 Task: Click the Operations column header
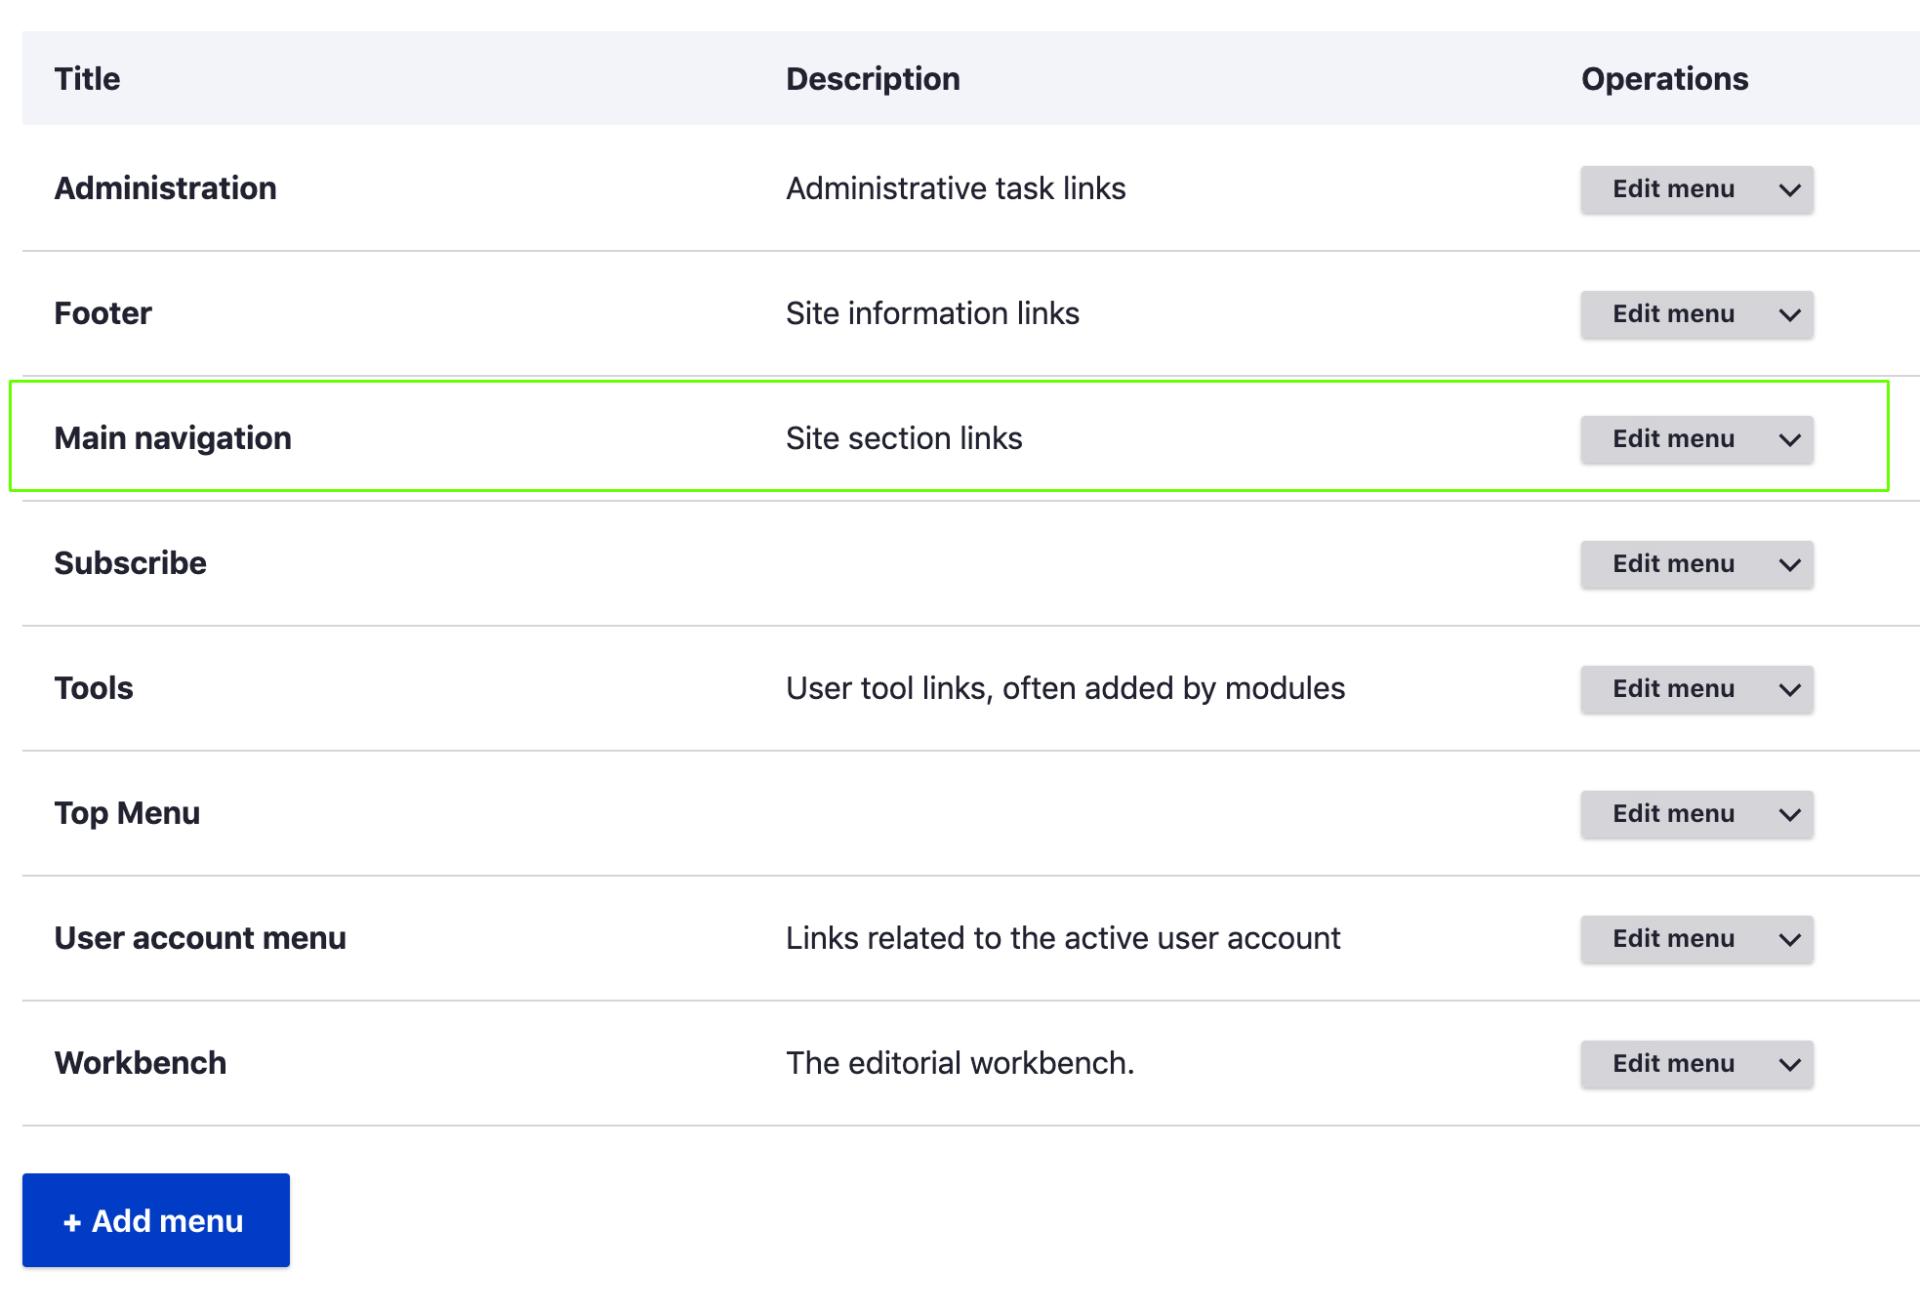click(x=1665, y=78)
